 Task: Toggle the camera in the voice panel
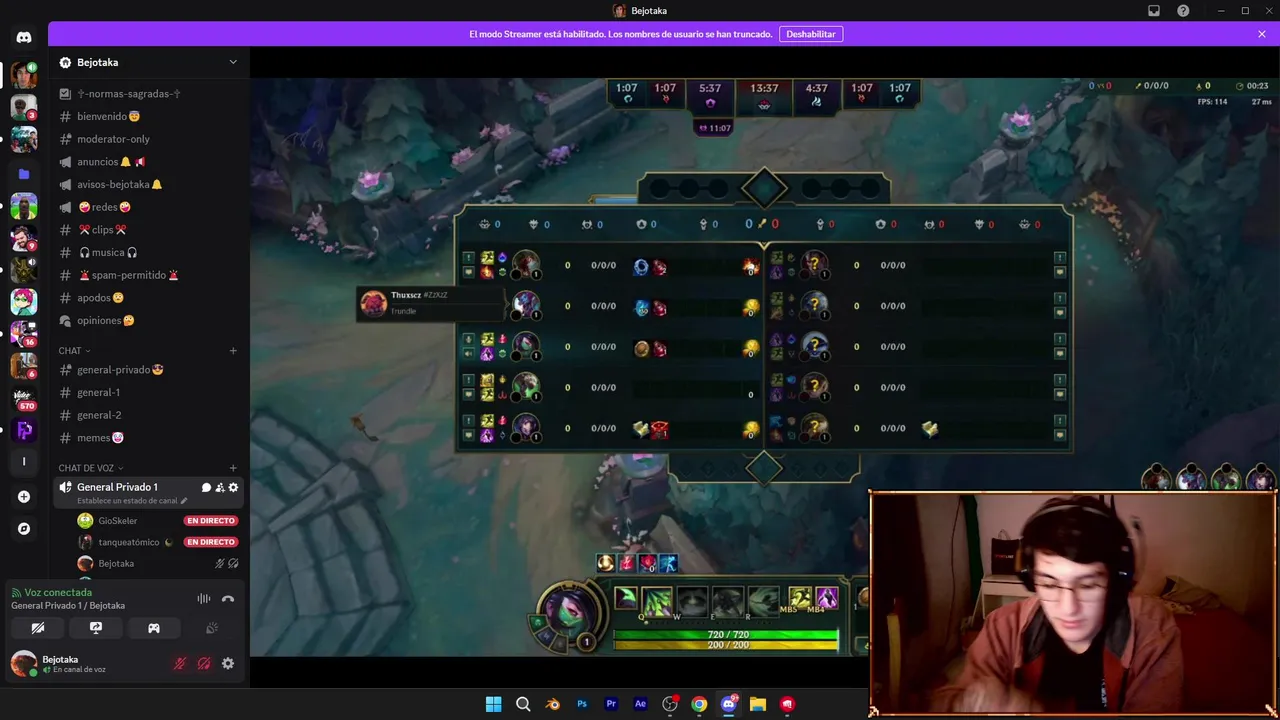[x=38, y=628]
